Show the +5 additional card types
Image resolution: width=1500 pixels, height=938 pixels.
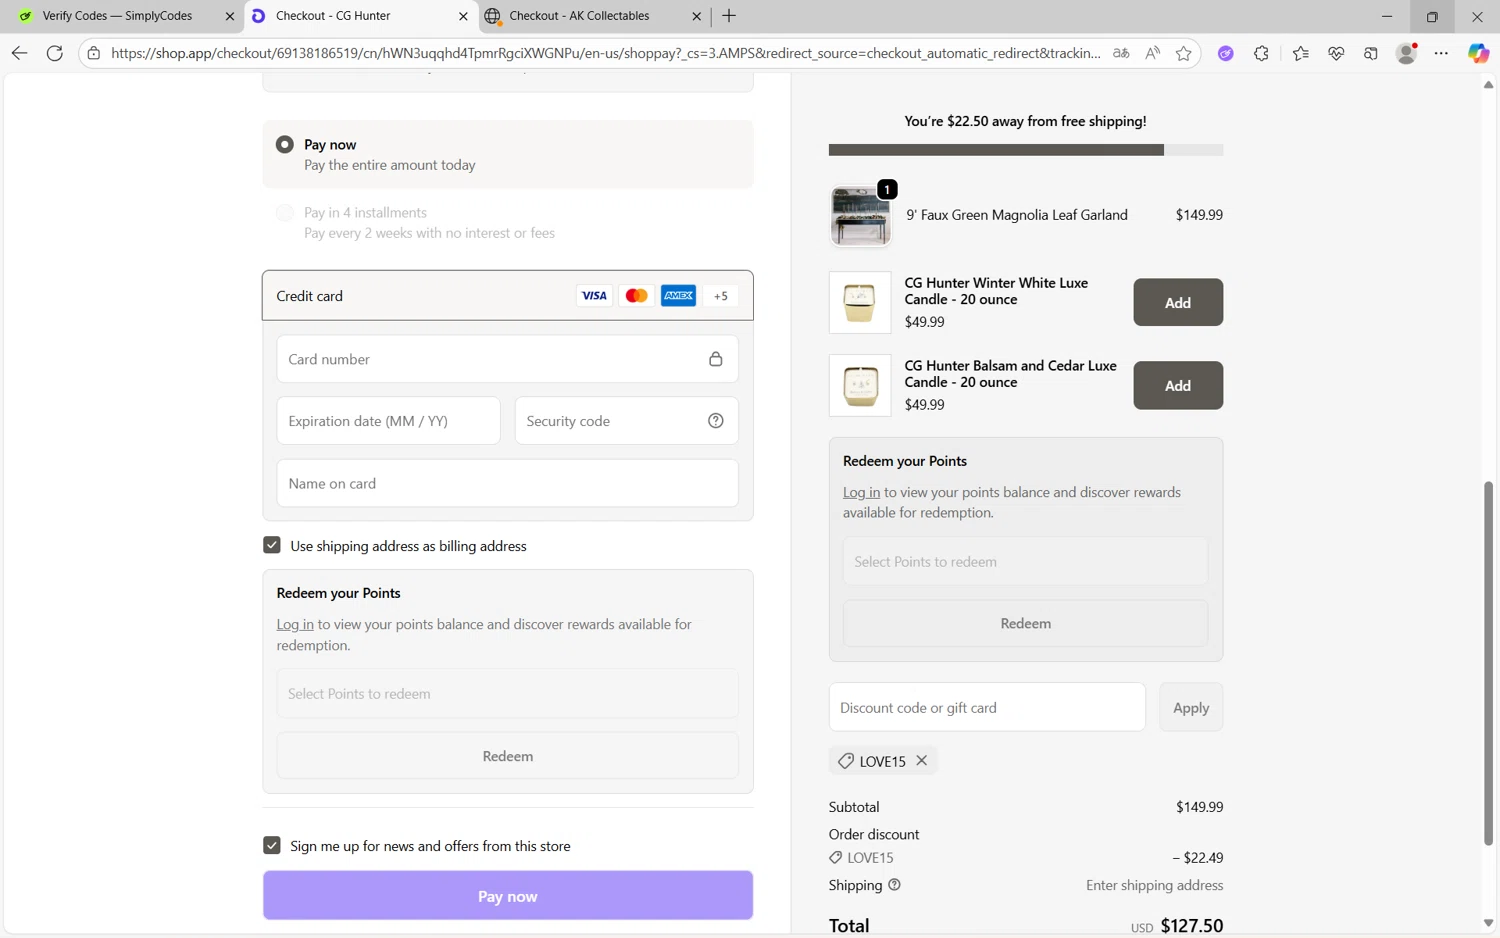click(721, 296)
